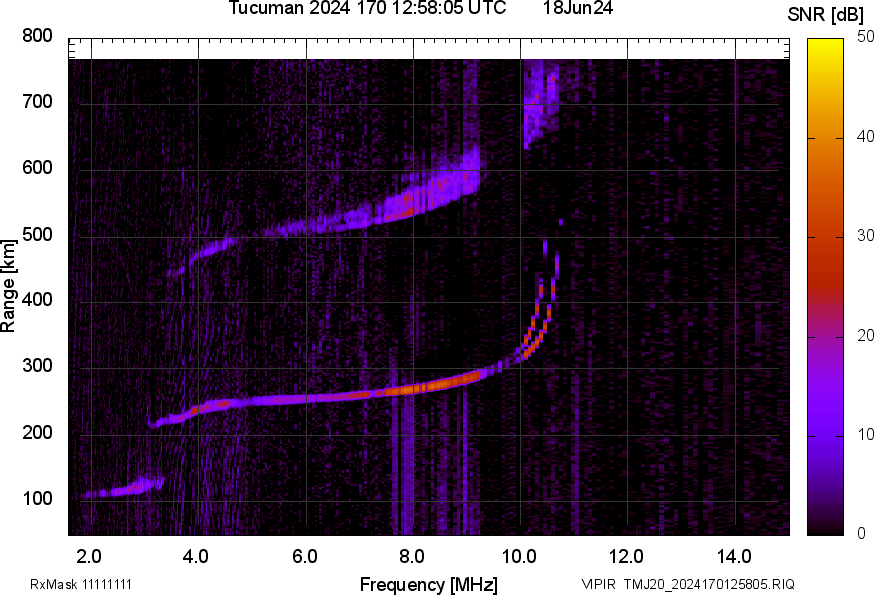Click the range axis tick label 100
The height and width of the screenshot is (595, 874).
[x=37, y=498]
